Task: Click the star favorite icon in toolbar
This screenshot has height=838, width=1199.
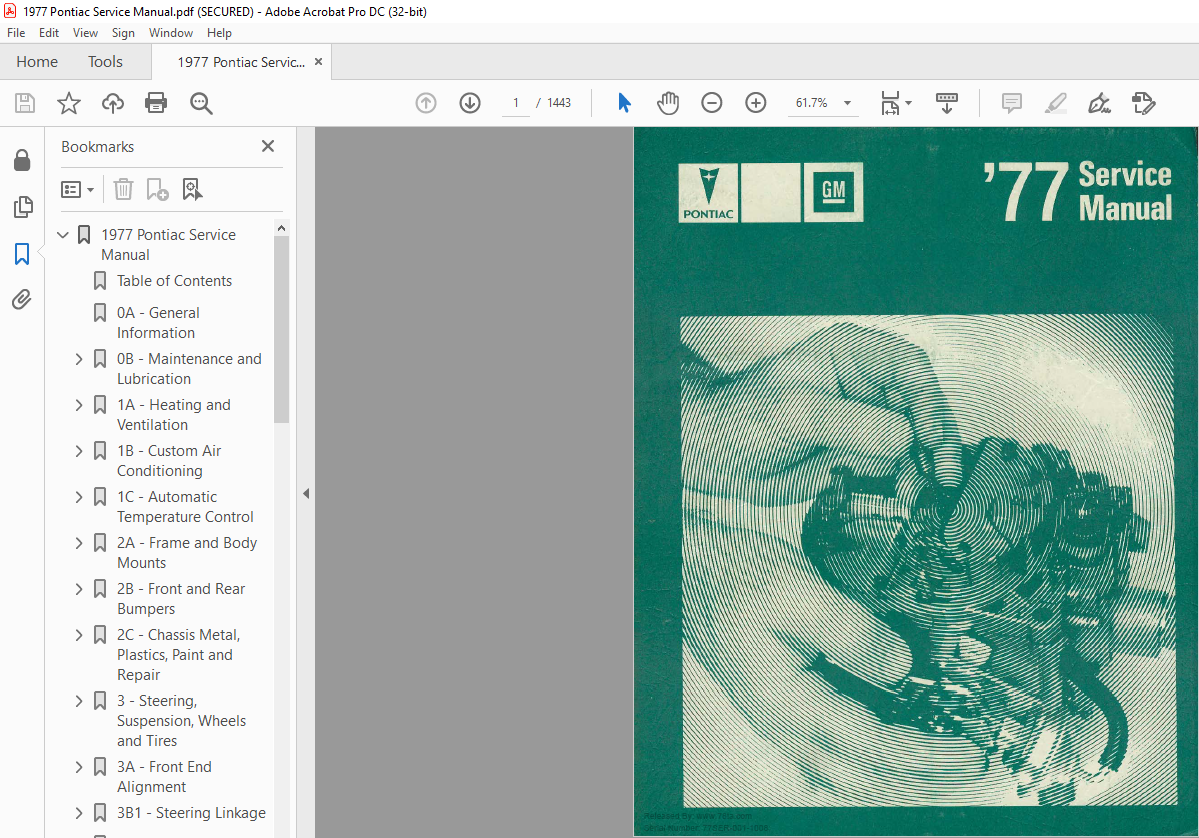Action: point(69,103)
